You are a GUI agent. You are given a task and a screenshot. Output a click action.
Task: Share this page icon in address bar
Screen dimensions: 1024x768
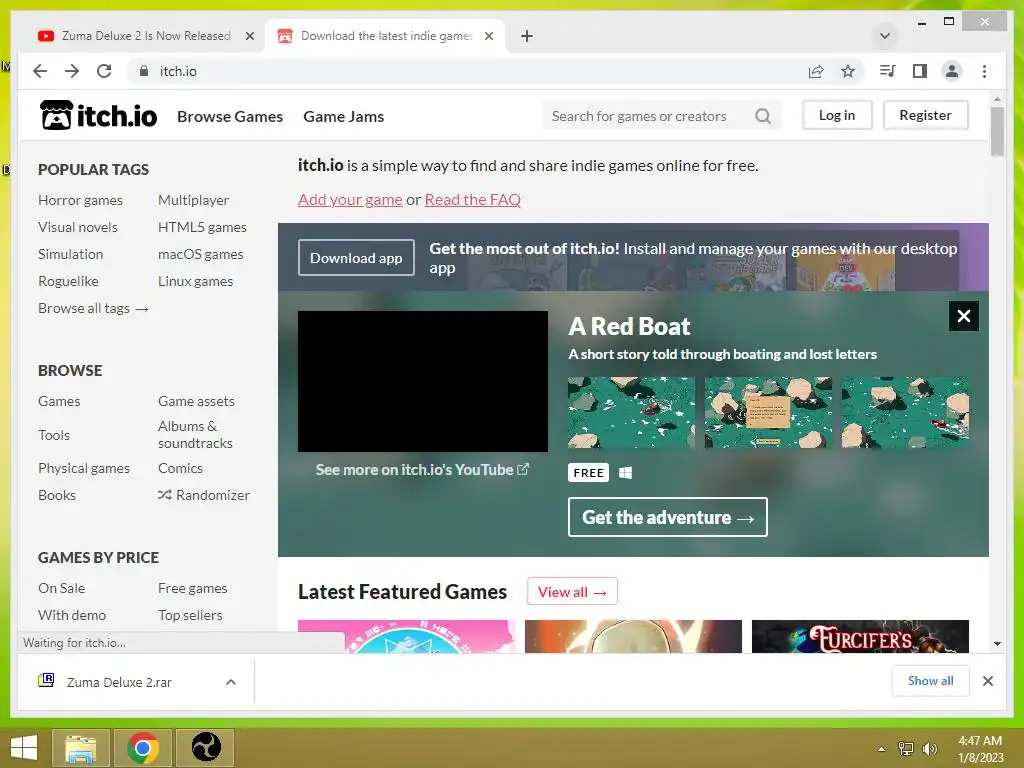[816, 71]
